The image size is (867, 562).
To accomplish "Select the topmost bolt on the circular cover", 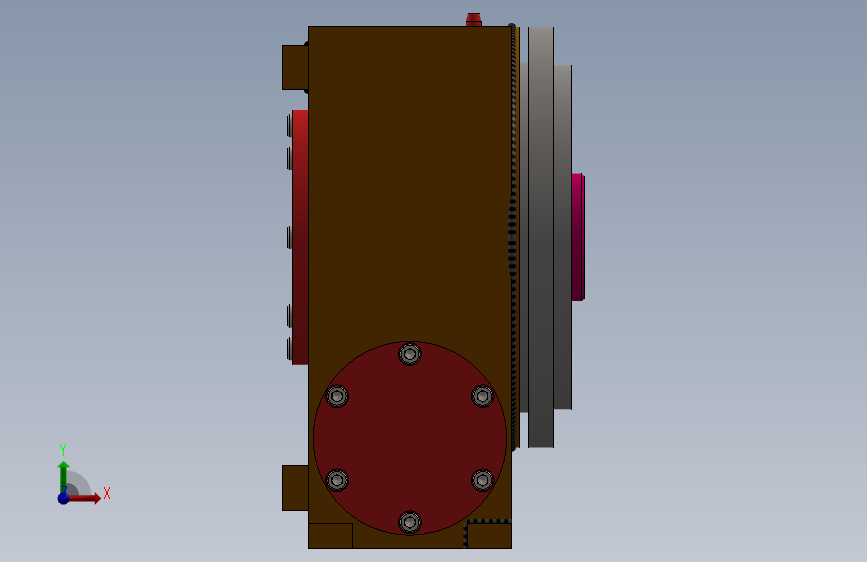I will coord(410,354).
